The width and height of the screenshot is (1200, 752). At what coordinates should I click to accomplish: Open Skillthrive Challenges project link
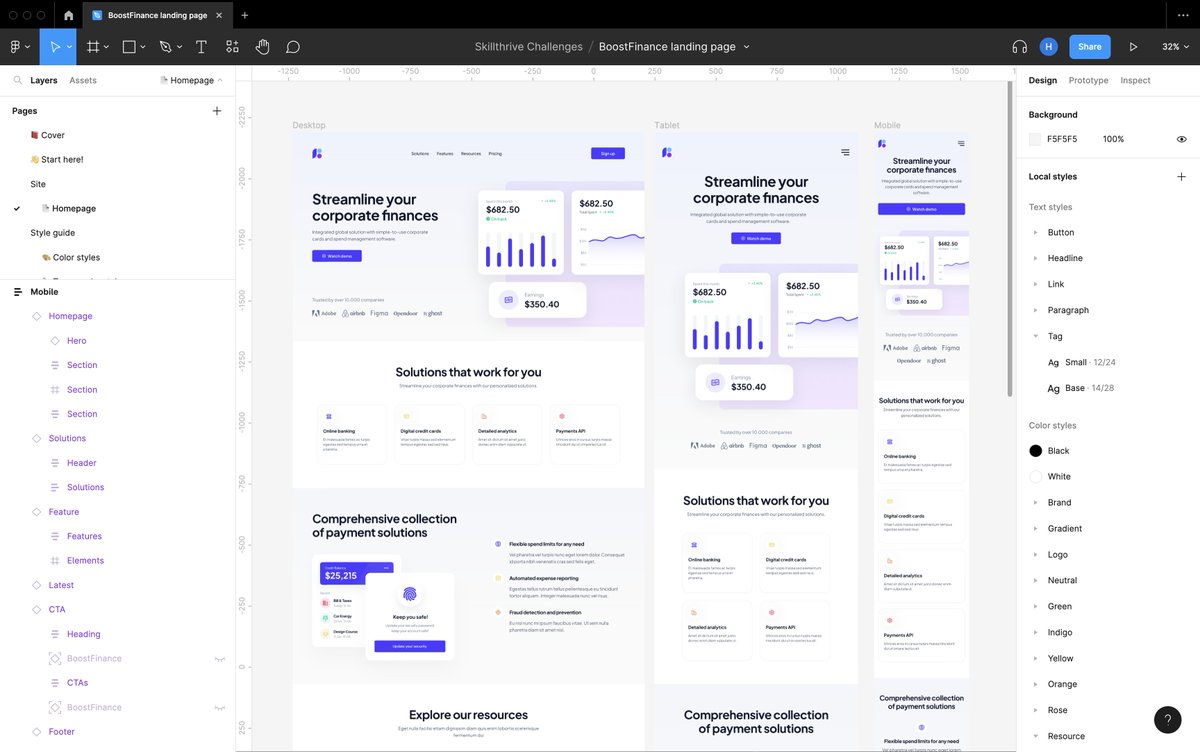529,47
